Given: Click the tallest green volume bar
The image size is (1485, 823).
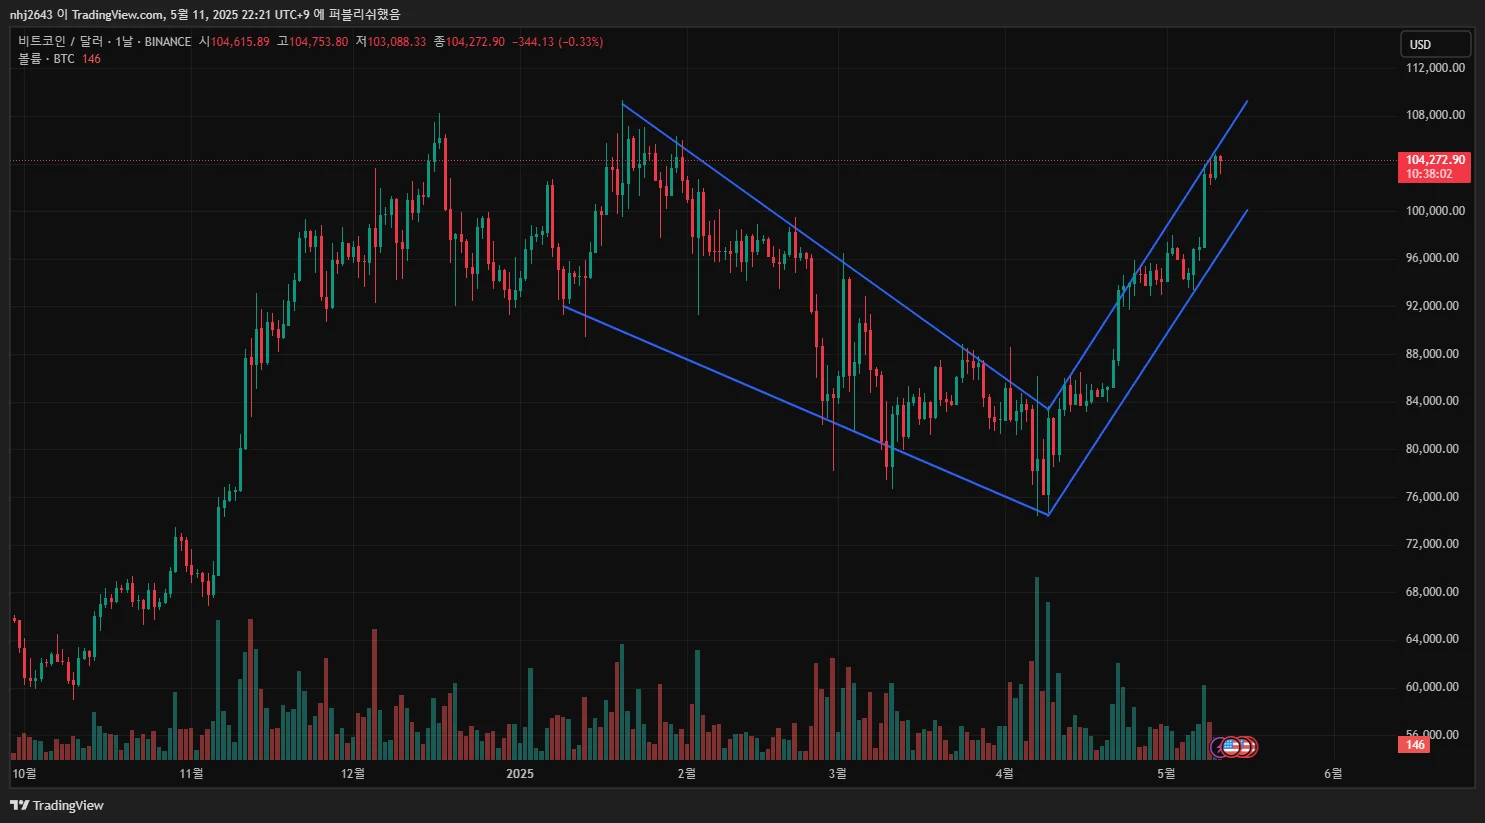Looking at the screenshot, I should [x=1037, y=668].
